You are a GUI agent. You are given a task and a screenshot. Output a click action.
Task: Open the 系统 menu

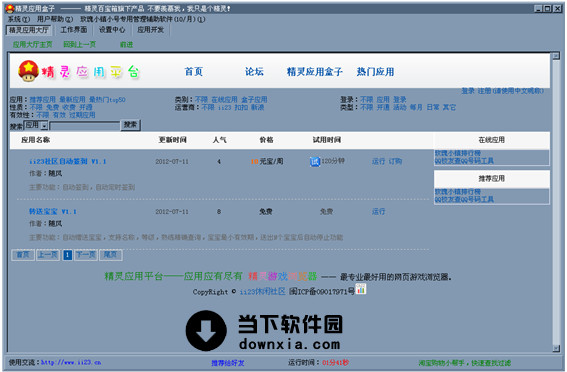[18, 19]
